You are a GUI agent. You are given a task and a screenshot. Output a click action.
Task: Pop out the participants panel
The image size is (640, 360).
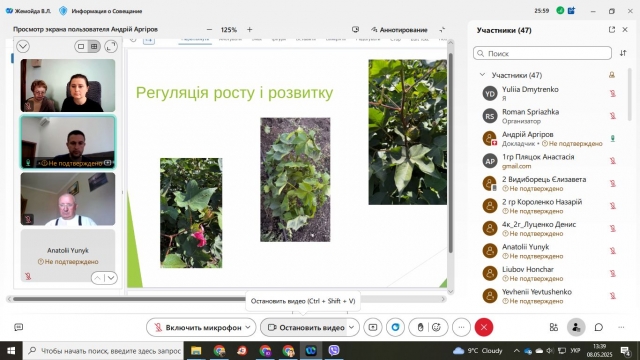611,30
